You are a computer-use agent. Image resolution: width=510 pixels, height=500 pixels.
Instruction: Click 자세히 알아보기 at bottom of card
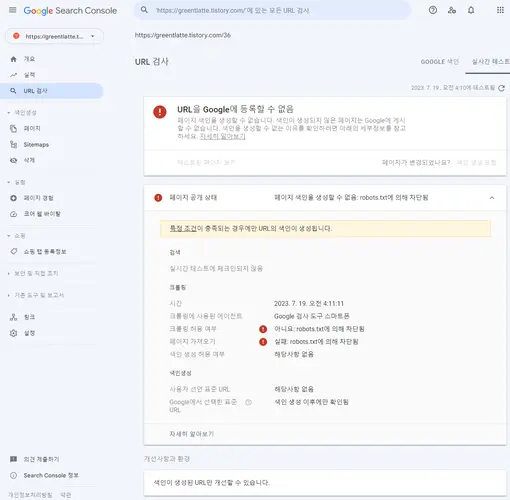point(192,434)
